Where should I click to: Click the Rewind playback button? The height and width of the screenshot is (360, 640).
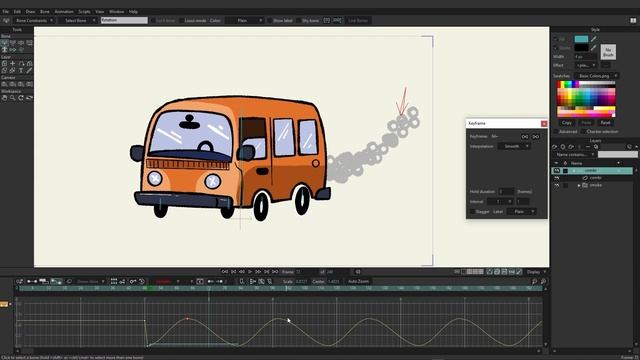tap(225, 271)
